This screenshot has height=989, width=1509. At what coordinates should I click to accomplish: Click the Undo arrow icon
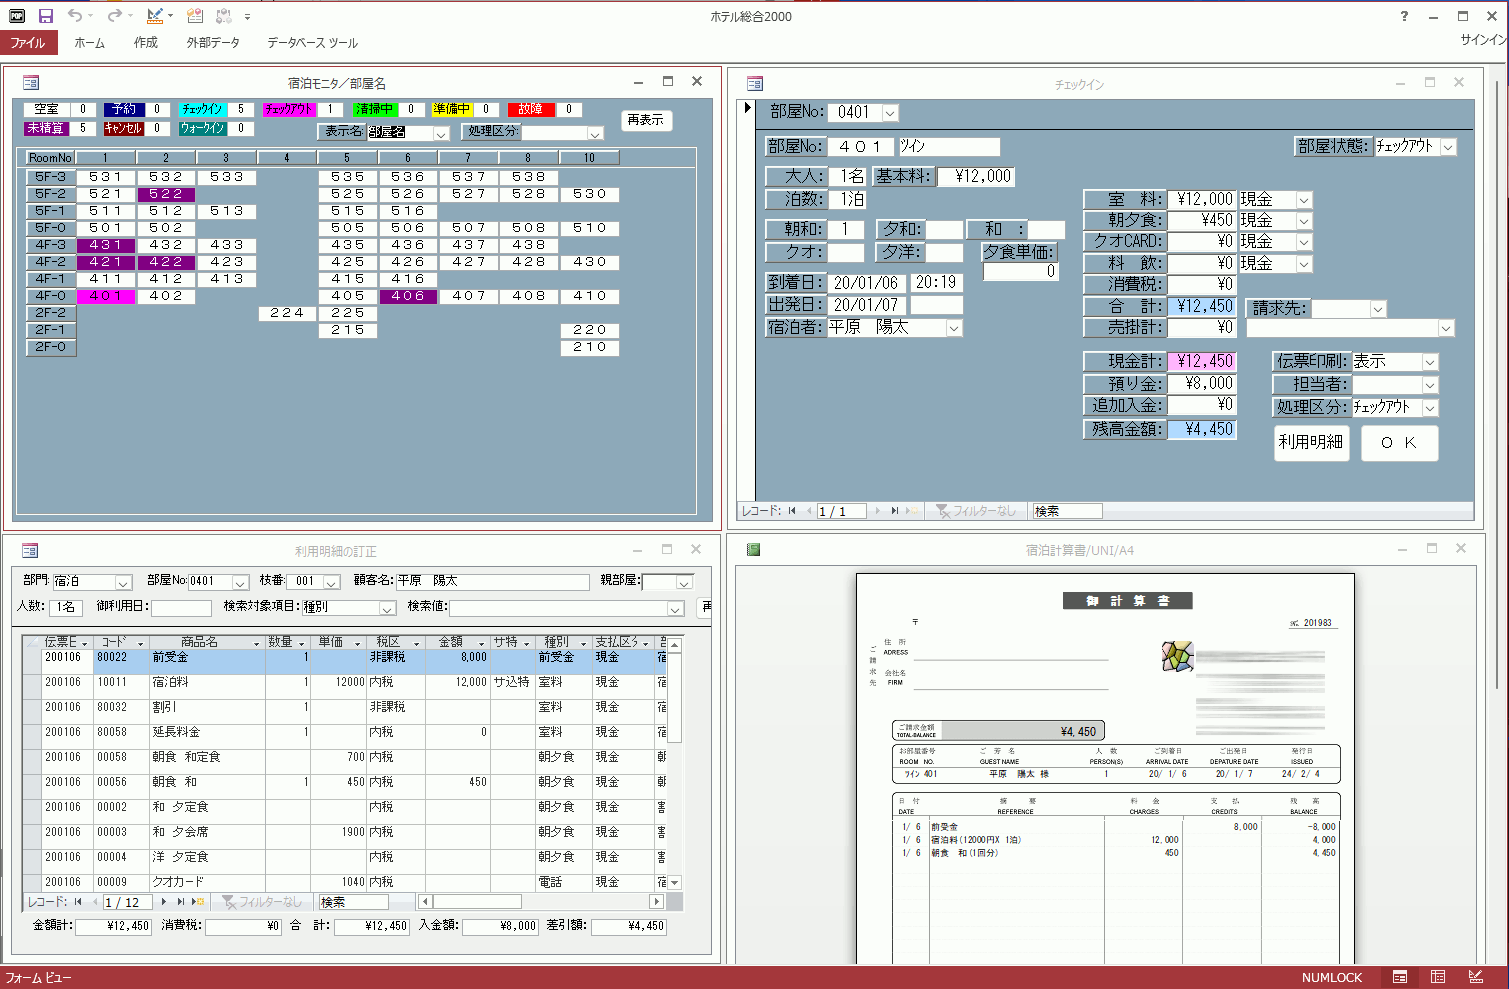[x=75, y=16]
